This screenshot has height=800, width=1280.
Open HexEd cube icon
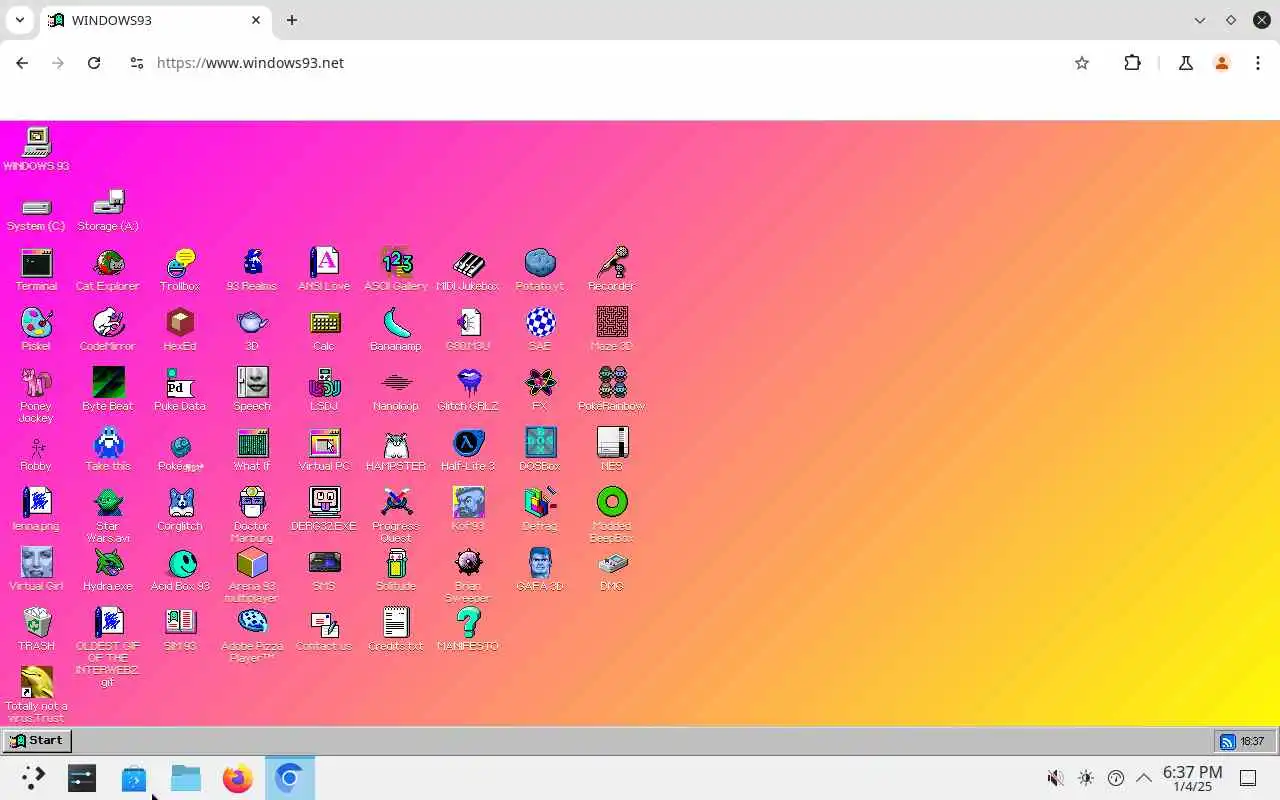tap(180, 330)
